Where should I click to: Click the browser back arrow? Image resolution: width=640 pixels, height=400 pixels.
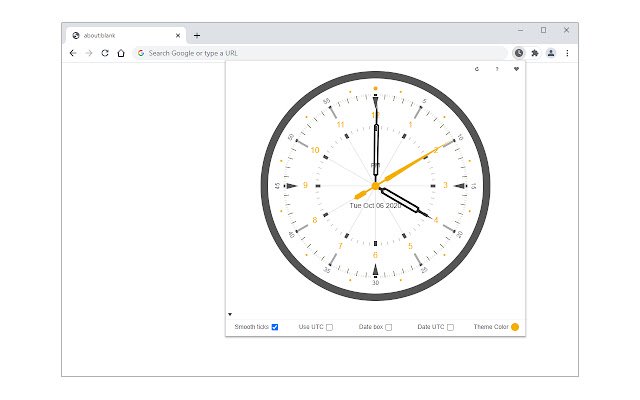pyautogui.click(x=73, y=53)
